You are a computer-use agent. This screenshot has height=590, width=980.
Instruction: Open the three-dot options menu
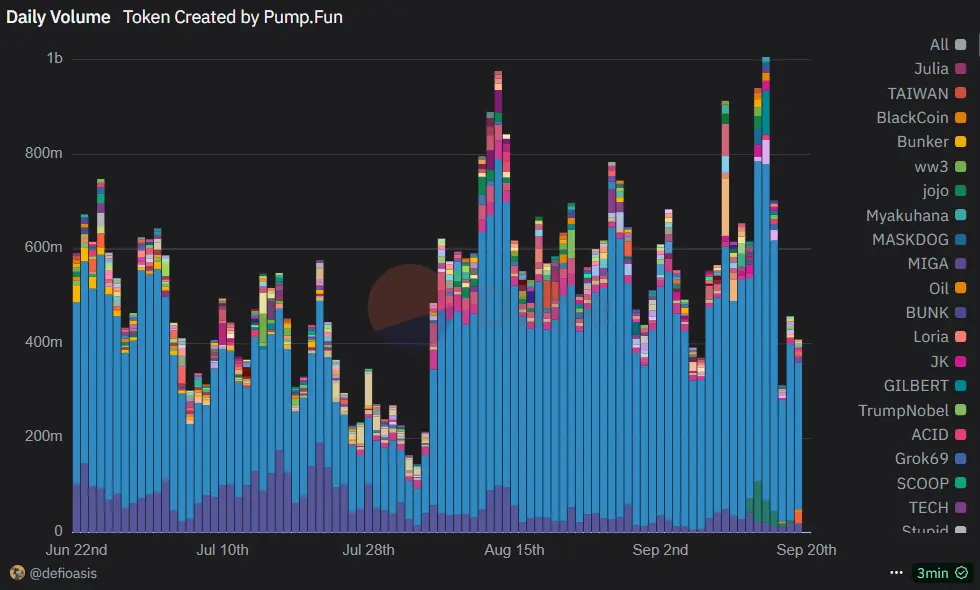(896, 572)
